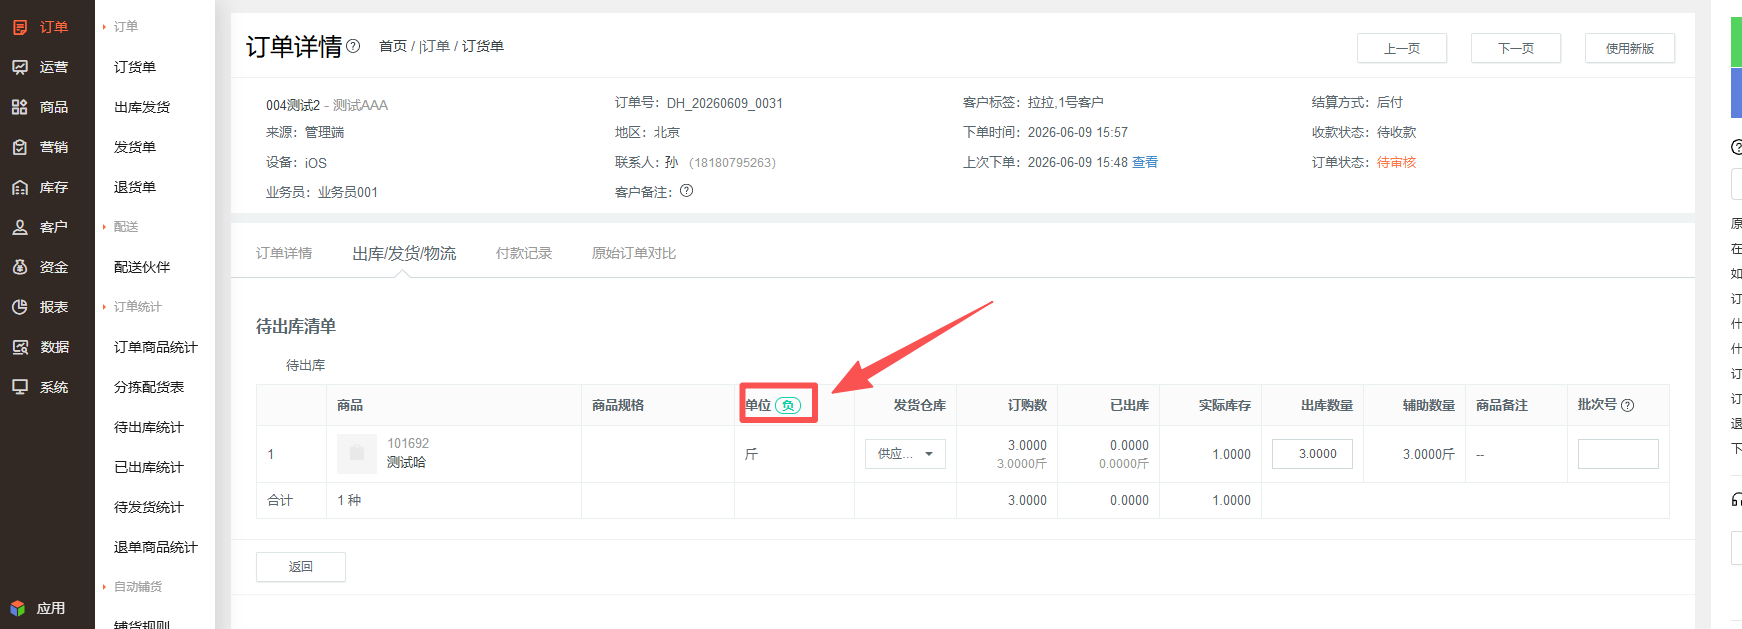This screenshot has width=1742, height=629.
Task: Click the empty 批次号 input field
Action: coord(1618,454)
